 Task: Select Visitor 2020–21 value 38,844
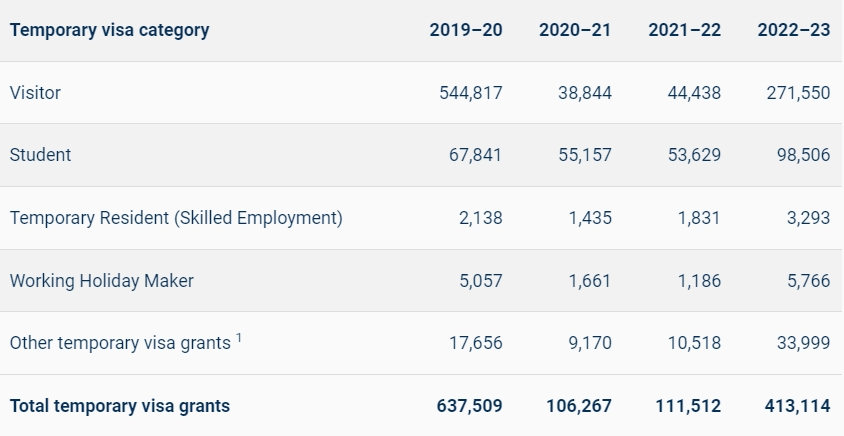(585, 93)
